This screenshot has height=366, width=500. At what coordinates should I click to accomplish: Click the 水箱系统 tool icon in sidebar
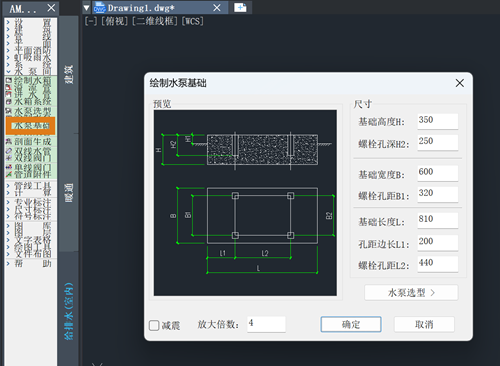9,101
